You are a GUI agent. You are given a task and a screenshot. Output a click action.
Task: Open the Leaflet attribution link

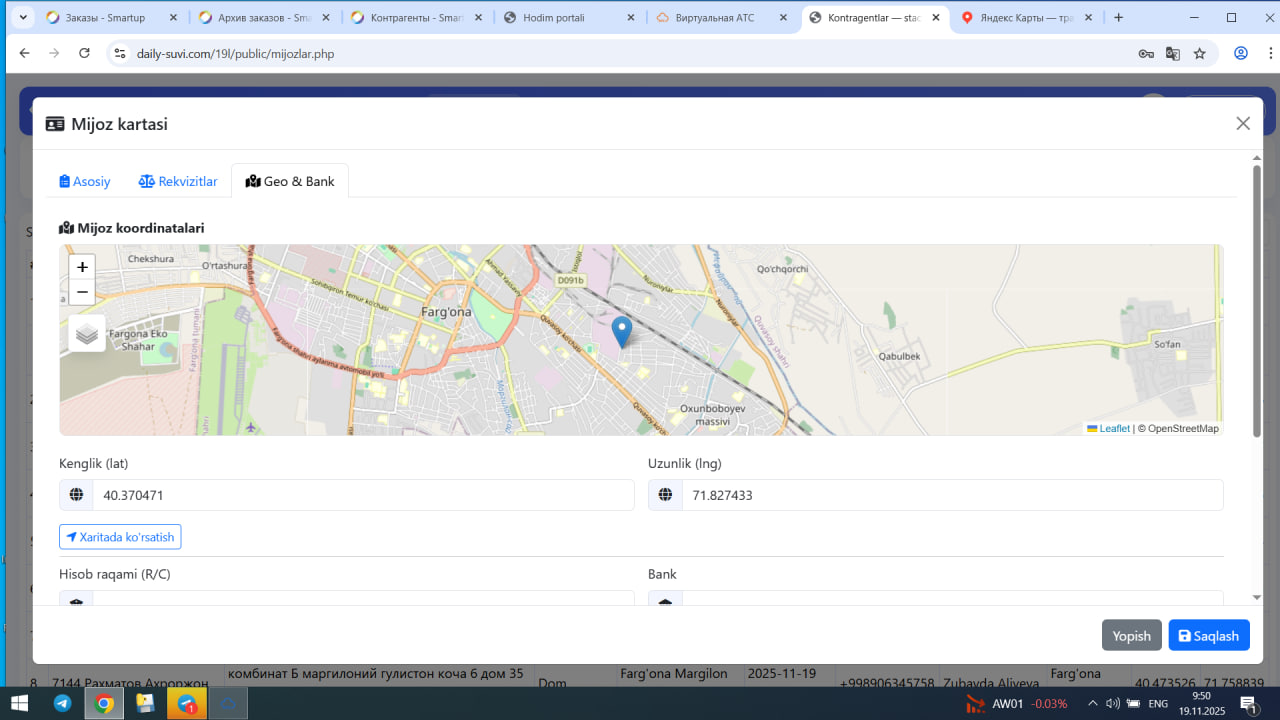click(1109, 428)
